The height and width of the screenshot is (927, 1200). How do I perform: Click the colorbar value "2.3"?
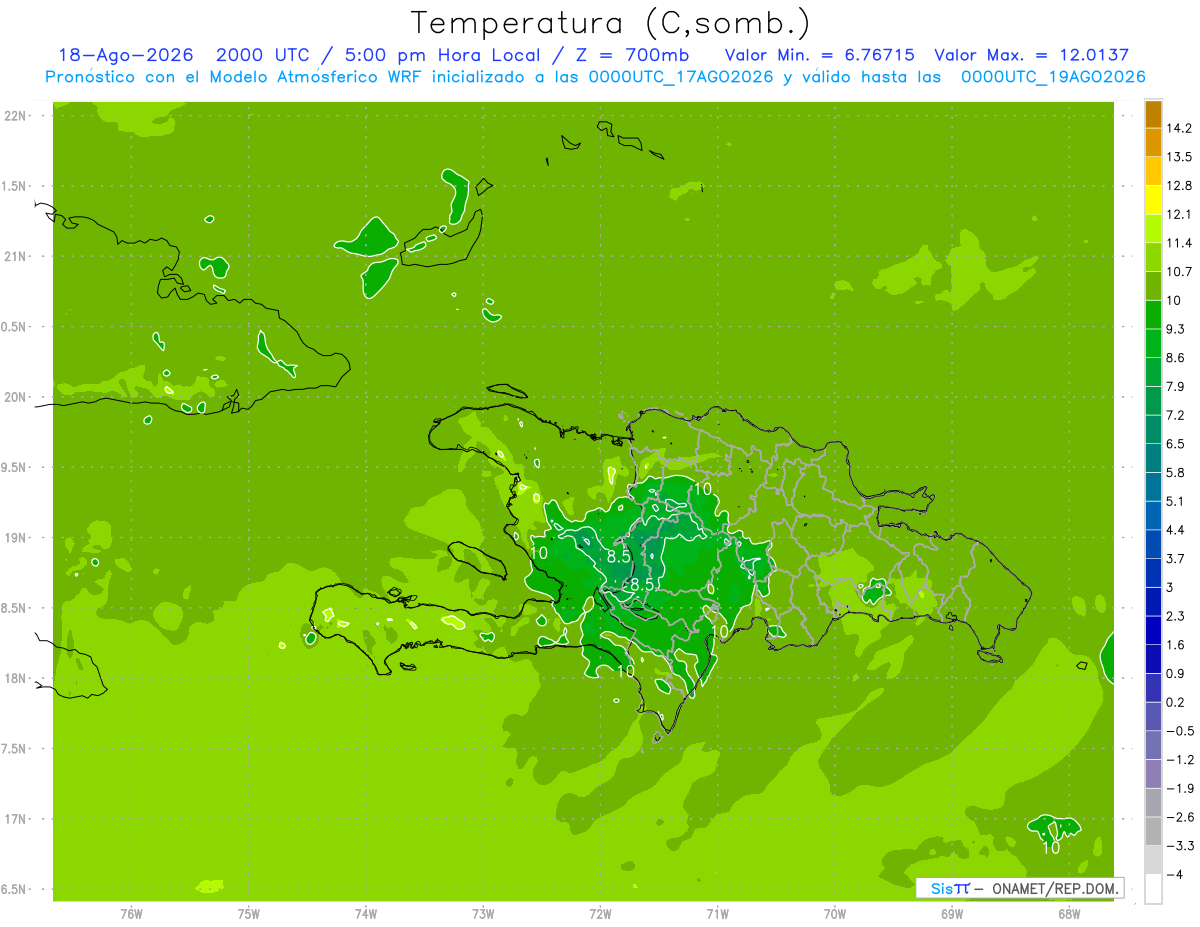click(x=1177, y=616)
